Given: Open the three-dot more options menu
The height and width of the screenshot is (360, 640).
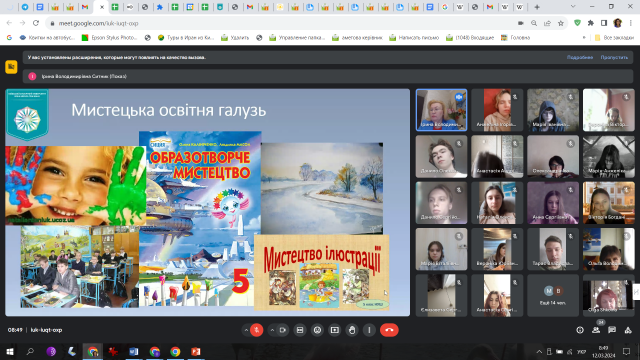Looking at the screenshot, I should point(369,330).
